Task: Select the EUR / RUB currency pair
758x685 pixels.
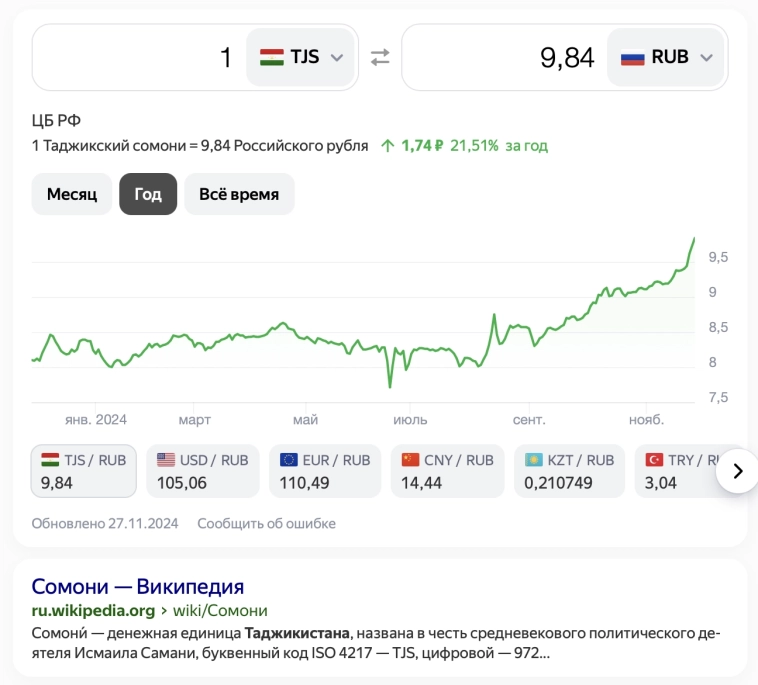Action: [325, 471]
